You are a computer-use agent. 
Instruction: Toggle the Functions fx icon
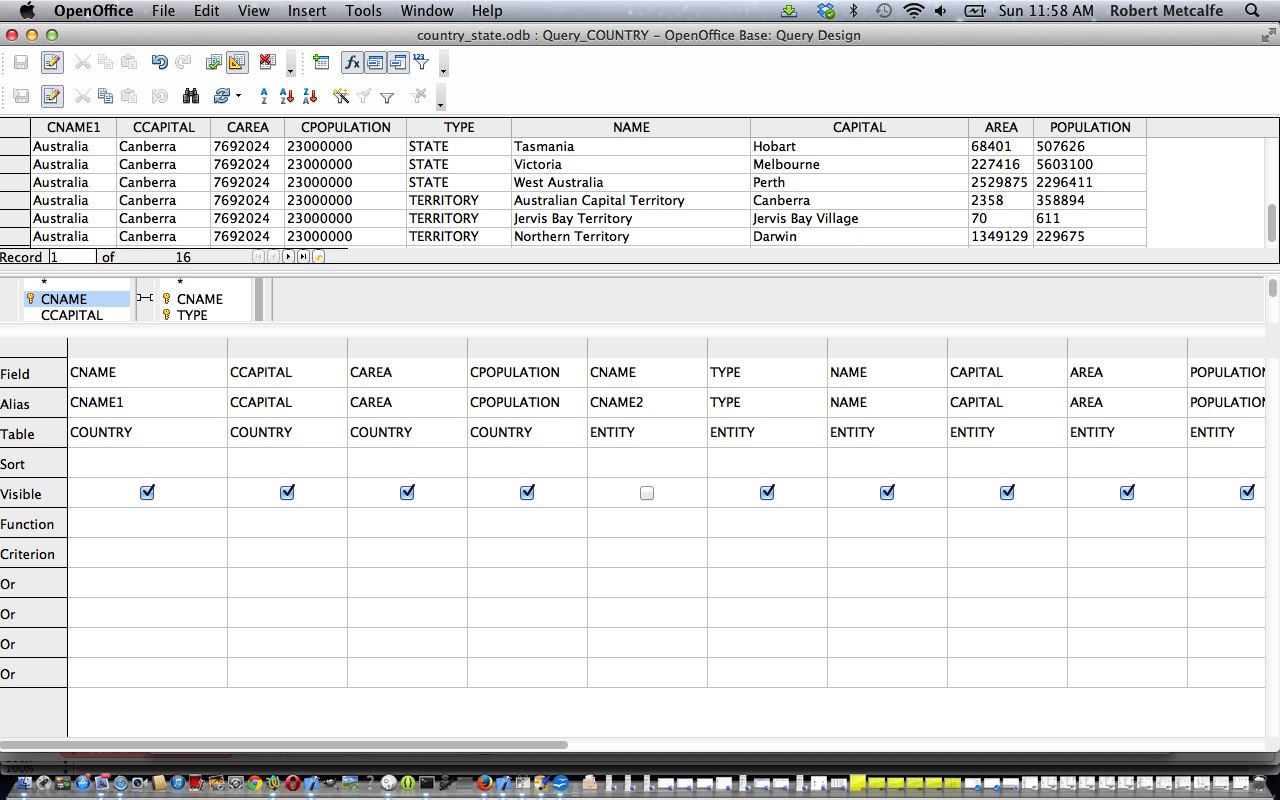pyautogui.click(x=352, y=62)
